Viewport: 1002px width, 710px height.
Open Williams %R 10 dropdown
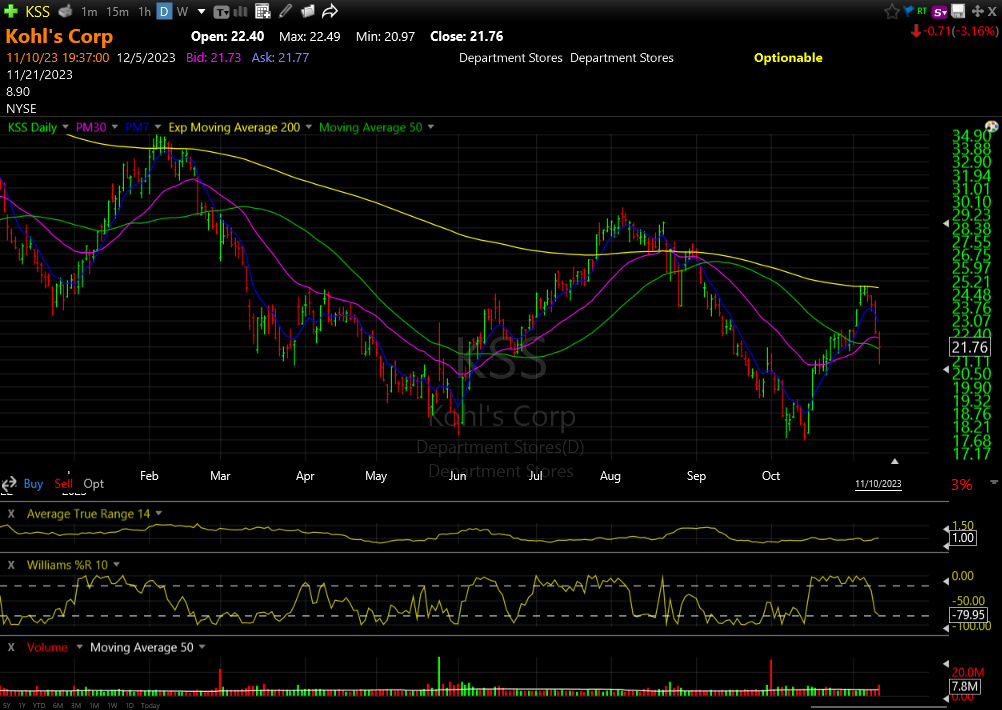[116, 564]
